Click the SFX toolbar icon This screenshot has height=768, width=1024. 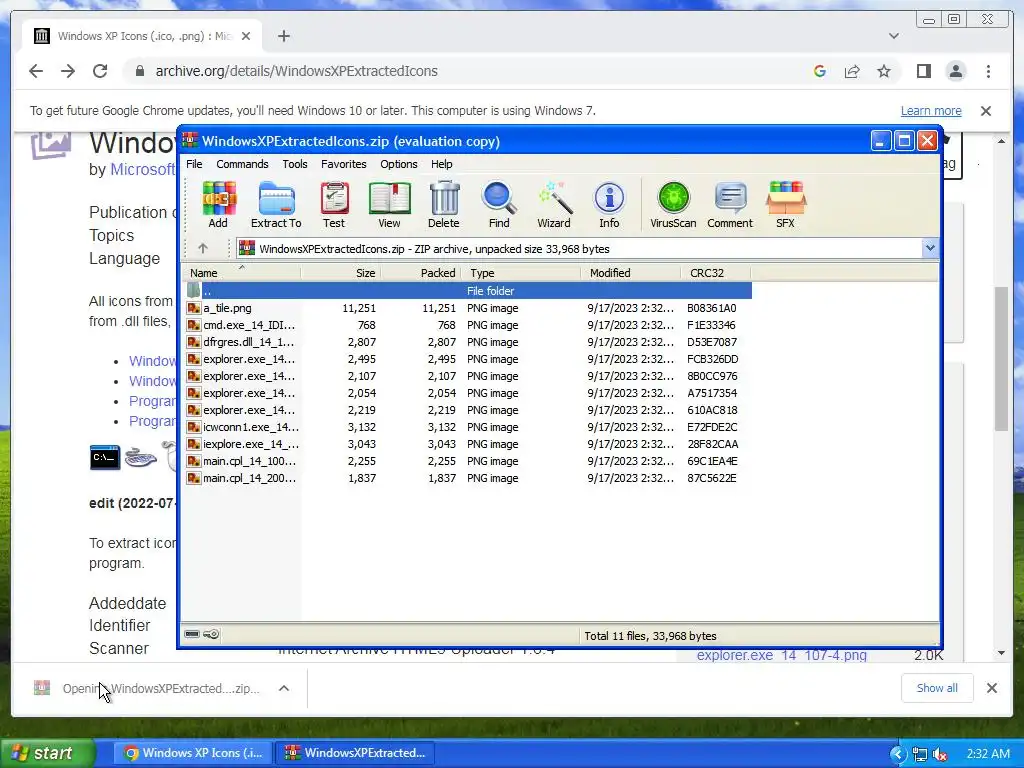click(x=786, y=204)
